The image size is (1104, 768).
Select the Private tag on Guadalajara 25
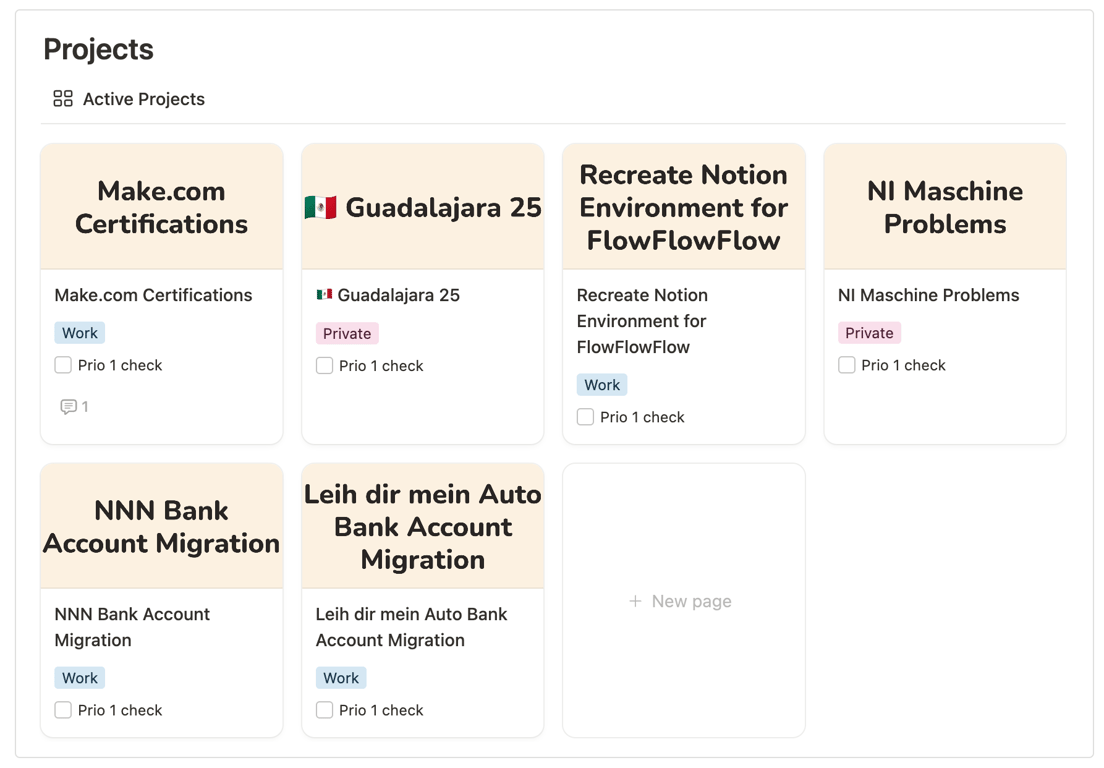(346, 333)
